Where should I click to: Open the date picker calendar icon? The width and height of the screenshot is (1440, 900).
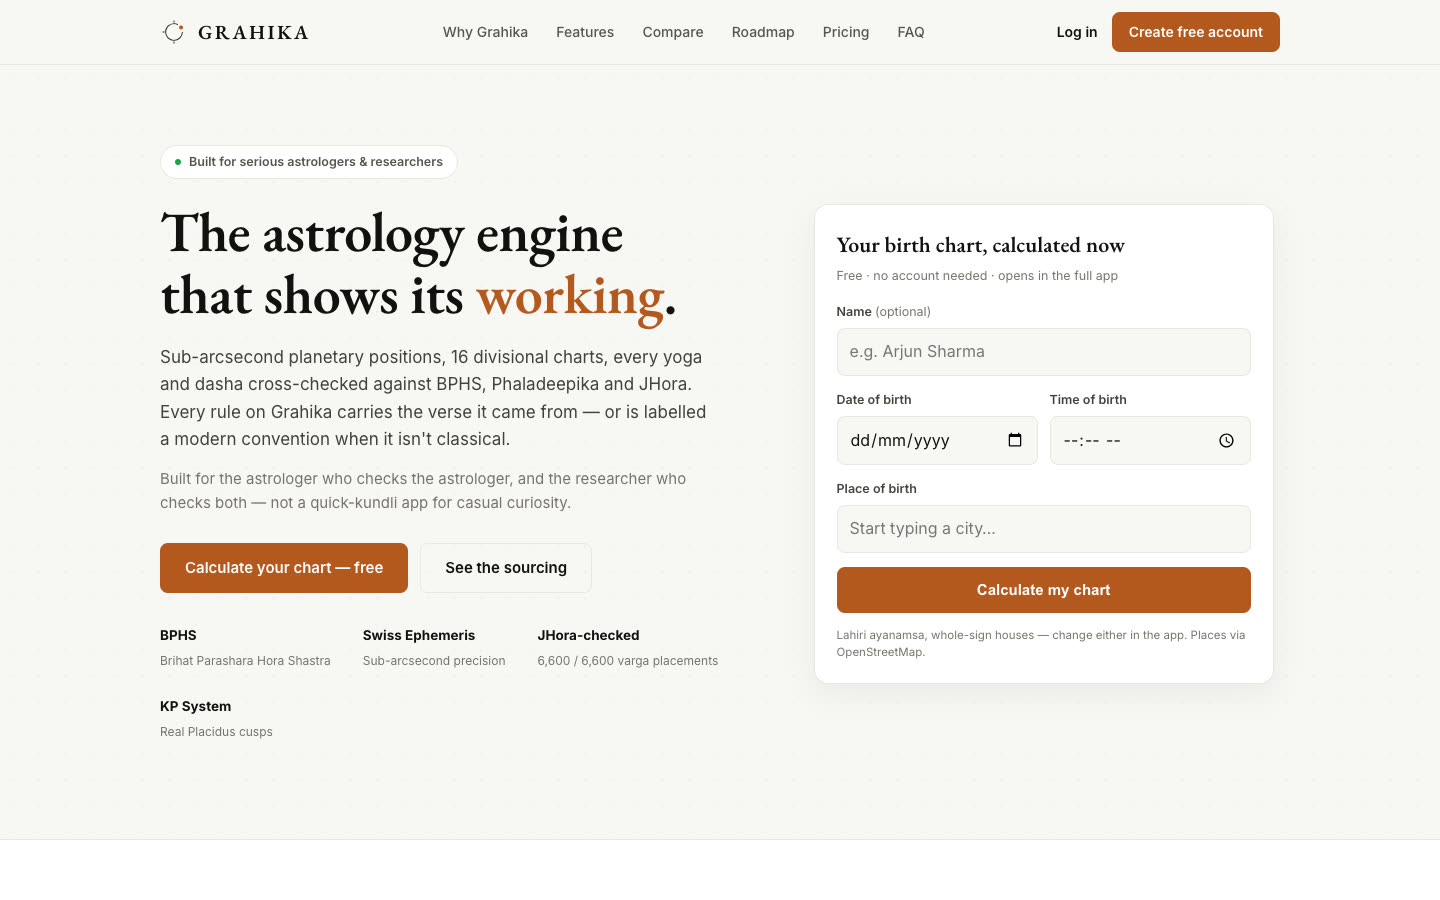click(1015, 440)
